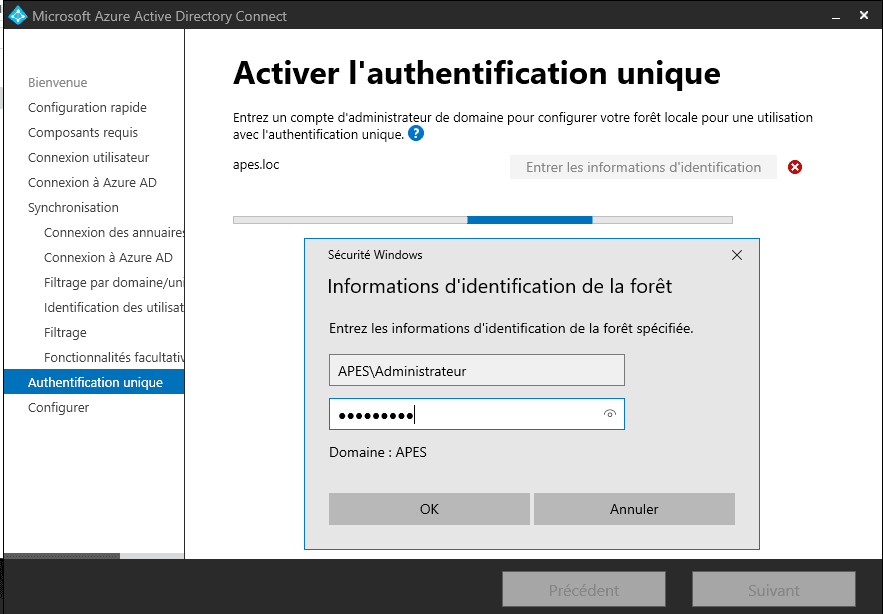Close the Sécurité Windows dialog
Image resolution: width=883 pixels, height=614 pixels.
(x=737, y=255)
